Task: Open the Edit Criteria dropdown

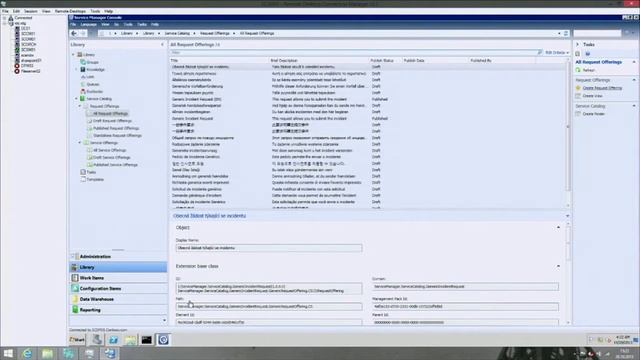Action: [x=557, y=53]
